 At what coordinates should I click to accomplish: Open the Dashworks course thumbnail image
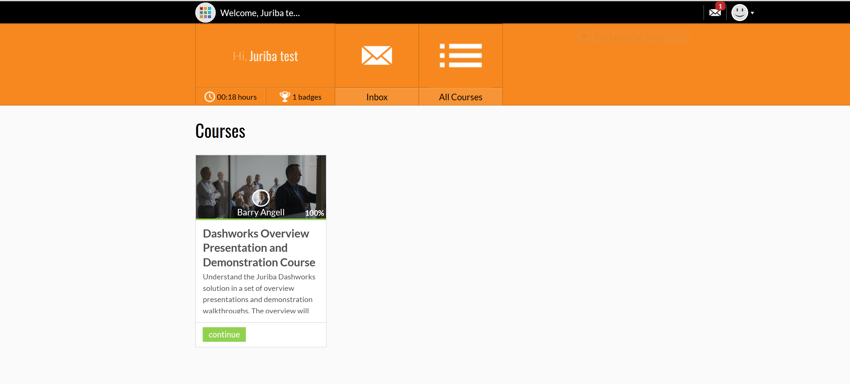point(261,187)
